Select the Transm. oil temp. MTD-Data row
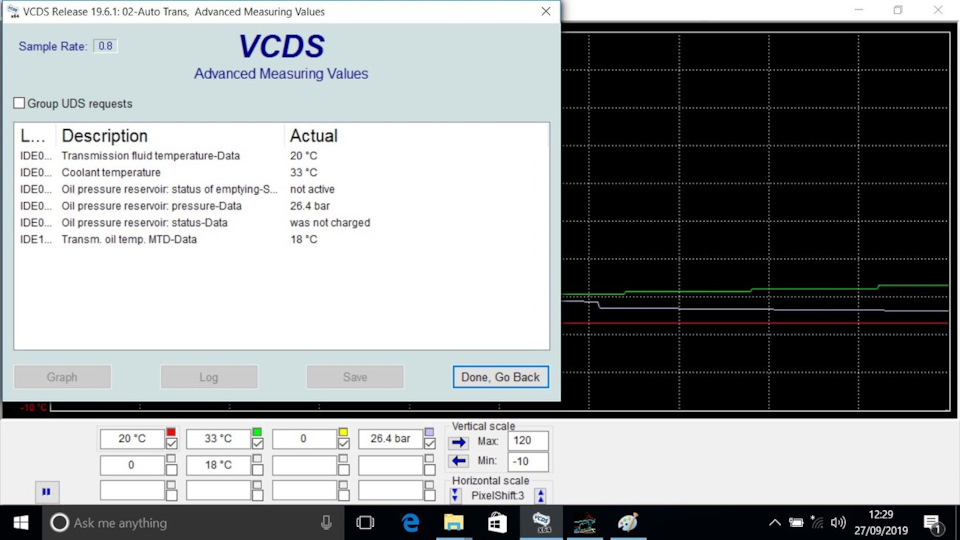This screenshot has height=540, width=960. click(x=282, y=239)
